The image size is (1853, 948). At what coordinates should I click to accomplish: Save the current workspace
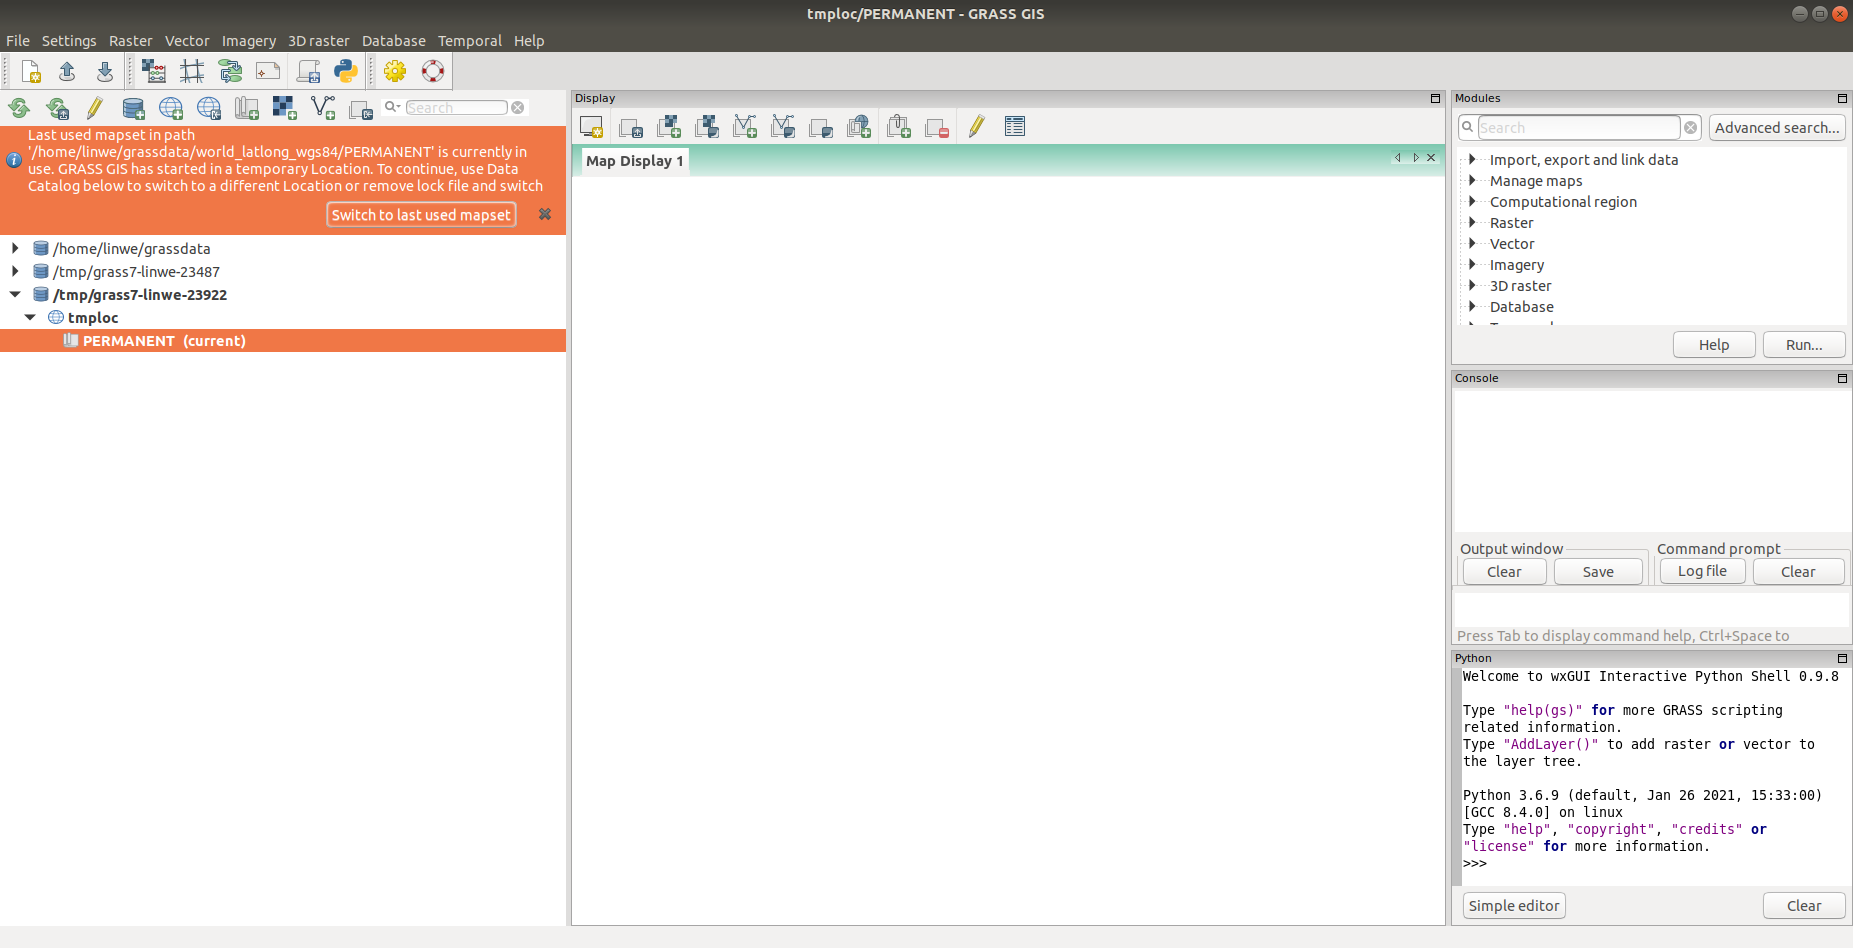pos(104,71)
